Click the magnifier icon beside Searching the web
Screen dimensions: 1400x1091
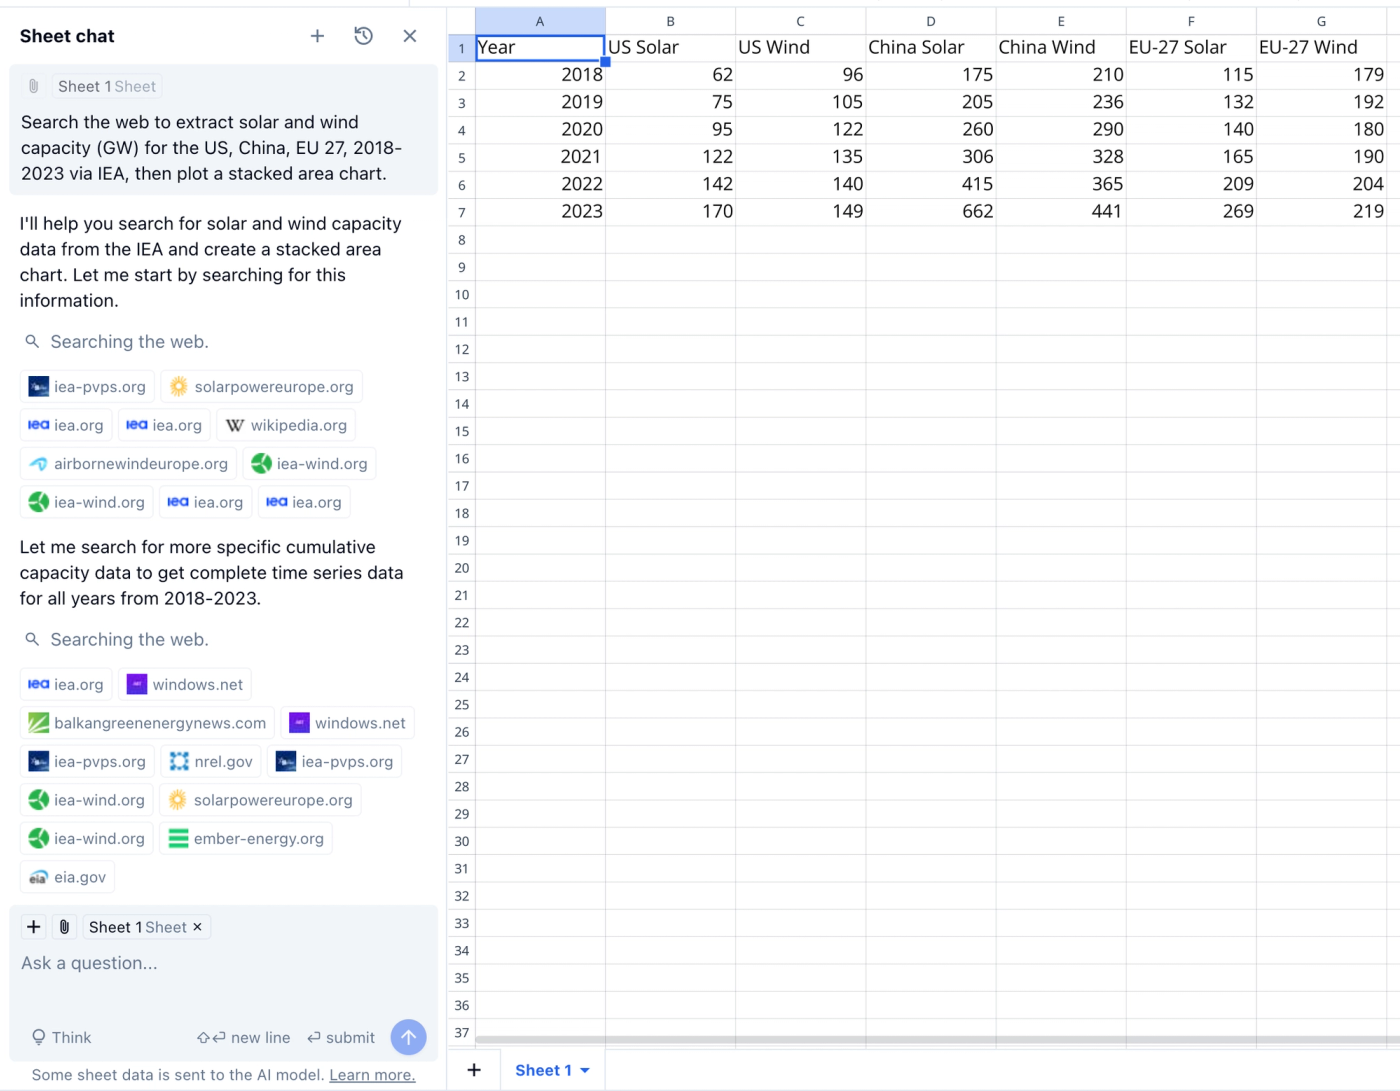click(x=32, y=341)
